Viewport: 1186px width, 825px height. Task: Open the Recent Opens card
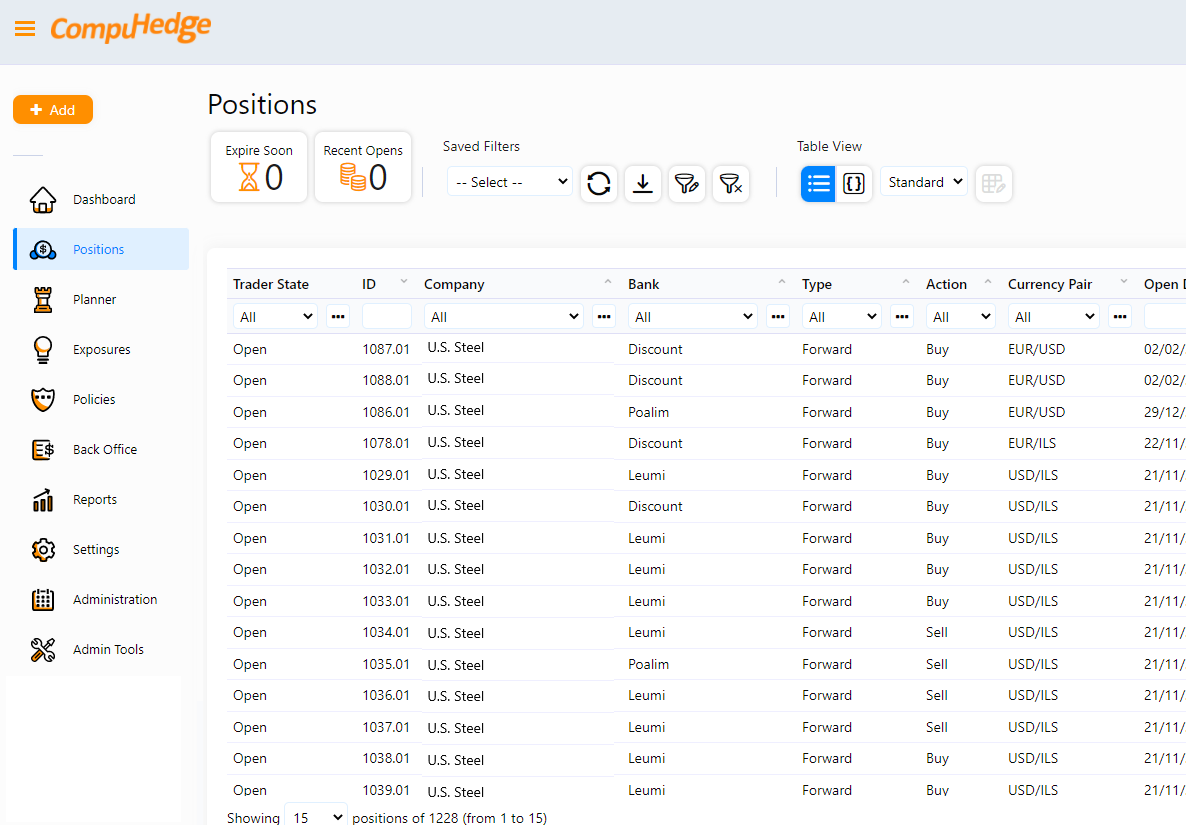pyautogui.click(x=363, y=167)
